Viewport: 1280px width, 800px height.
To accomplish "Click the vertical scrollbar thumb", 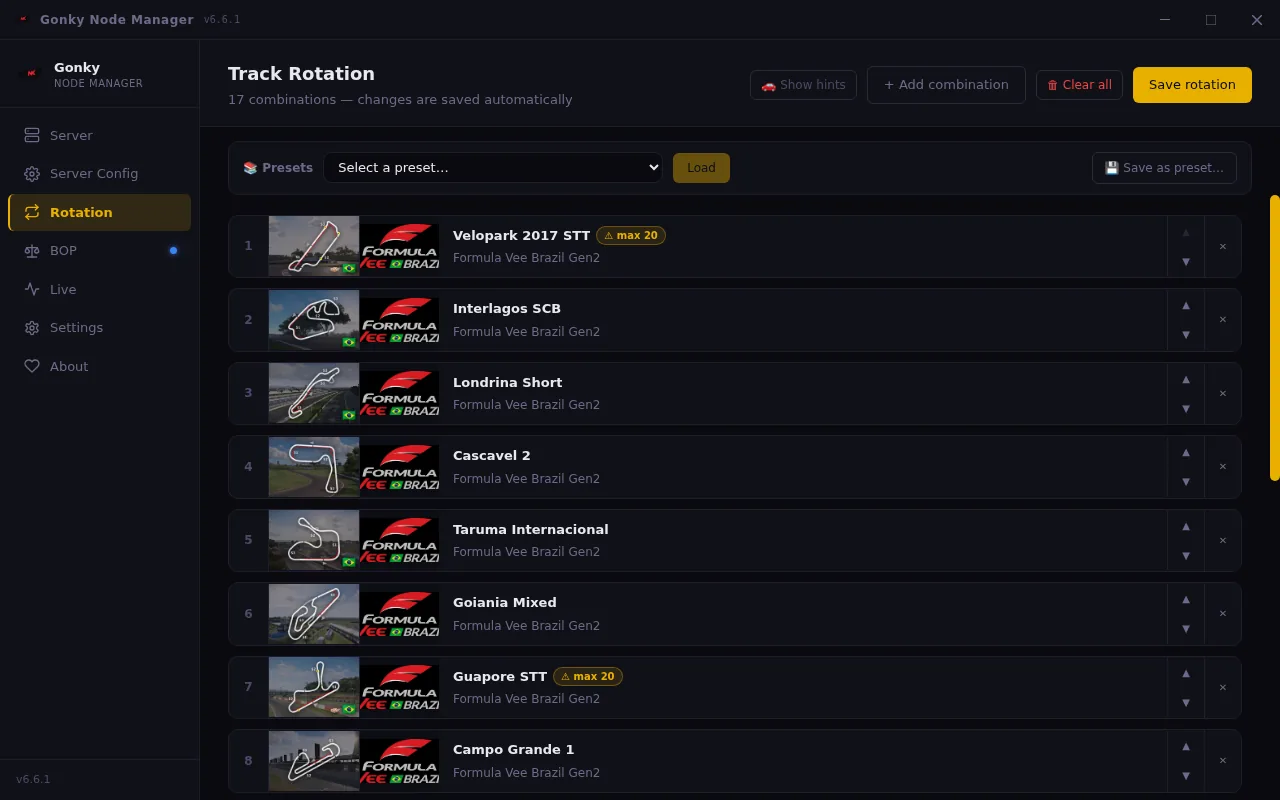I will pos(1274,338).
